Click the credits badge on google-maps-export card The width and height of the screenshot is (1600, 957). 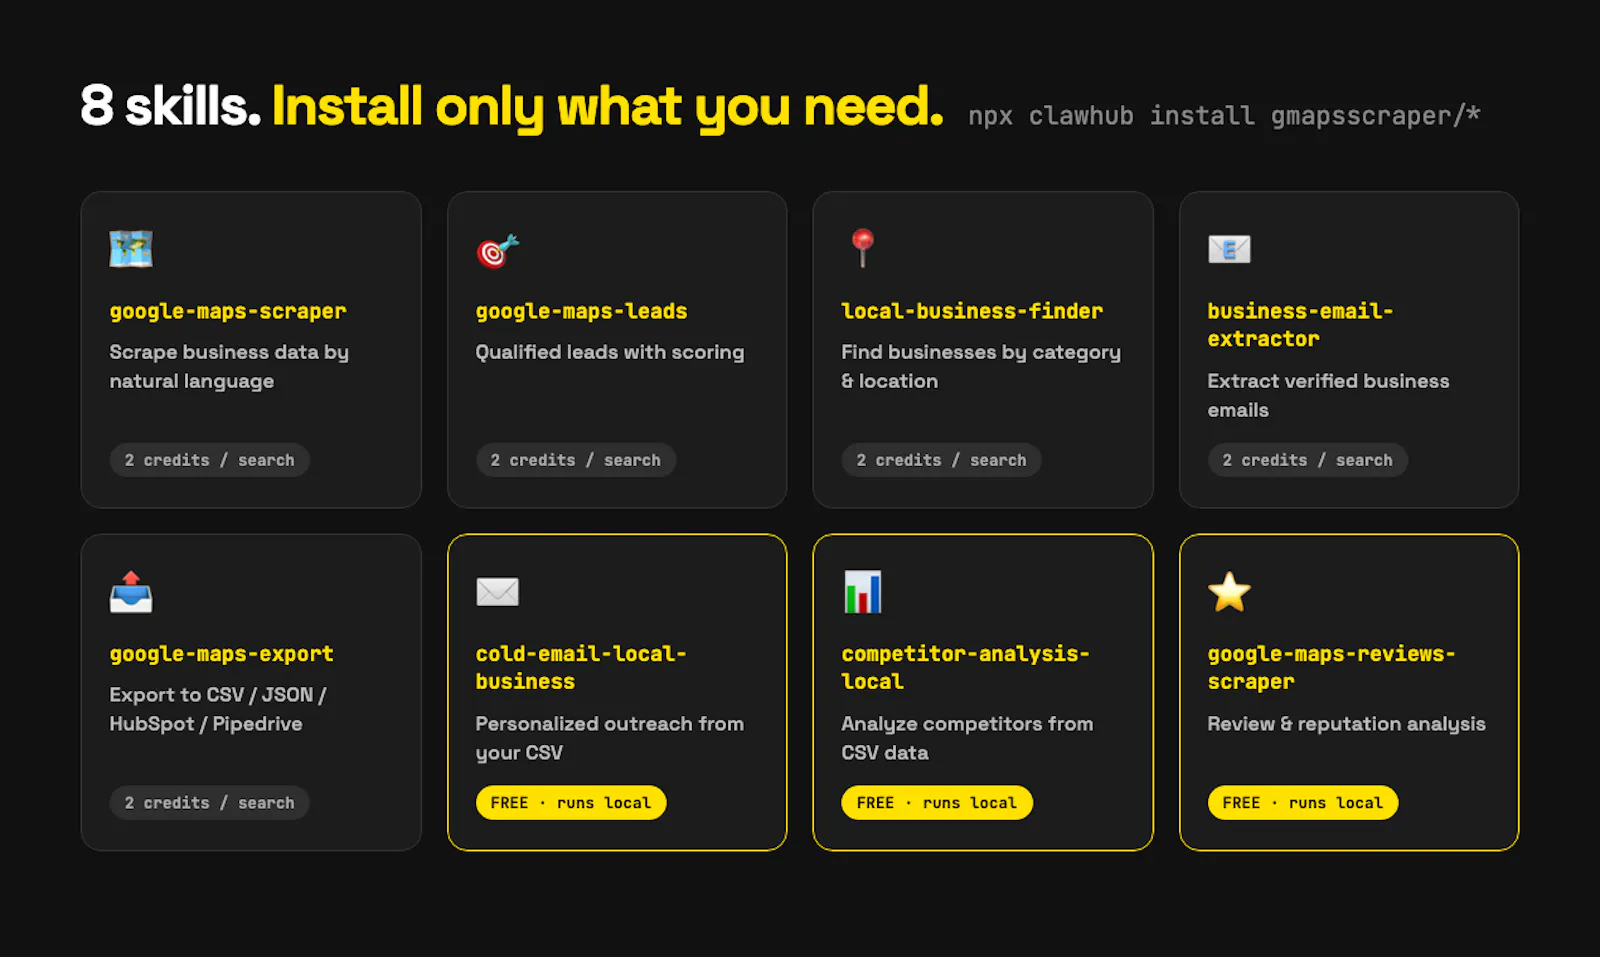click(209, 803)
